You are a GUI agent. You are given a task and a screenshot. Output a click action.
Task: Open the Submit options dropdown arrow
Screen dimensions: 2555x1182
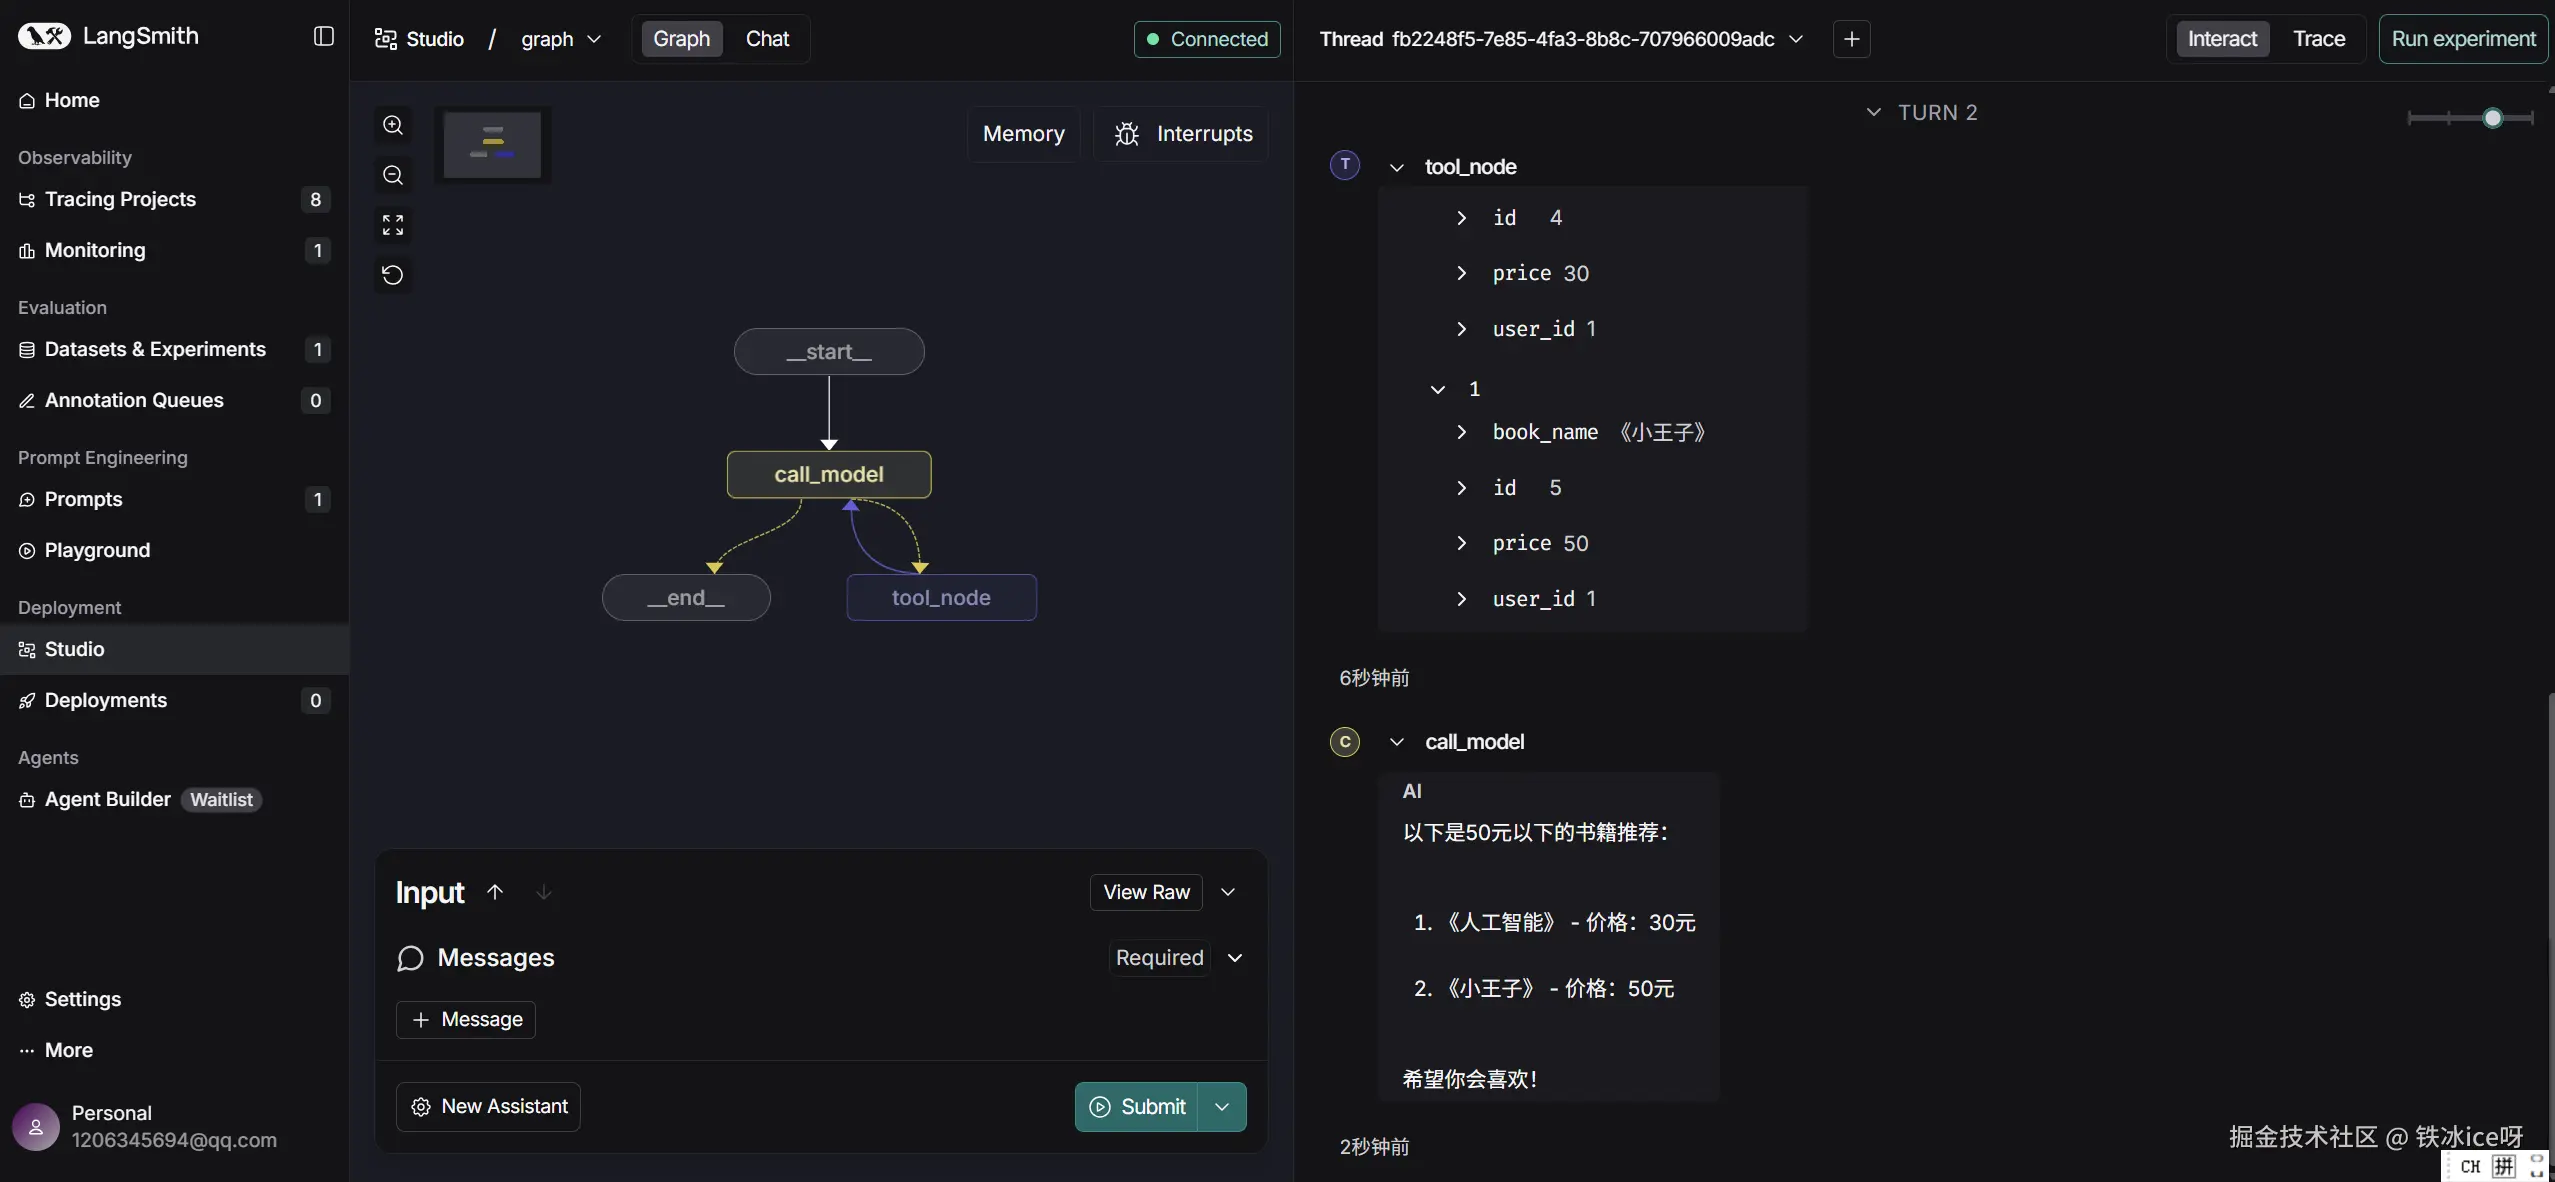tap(1222, 1107)
